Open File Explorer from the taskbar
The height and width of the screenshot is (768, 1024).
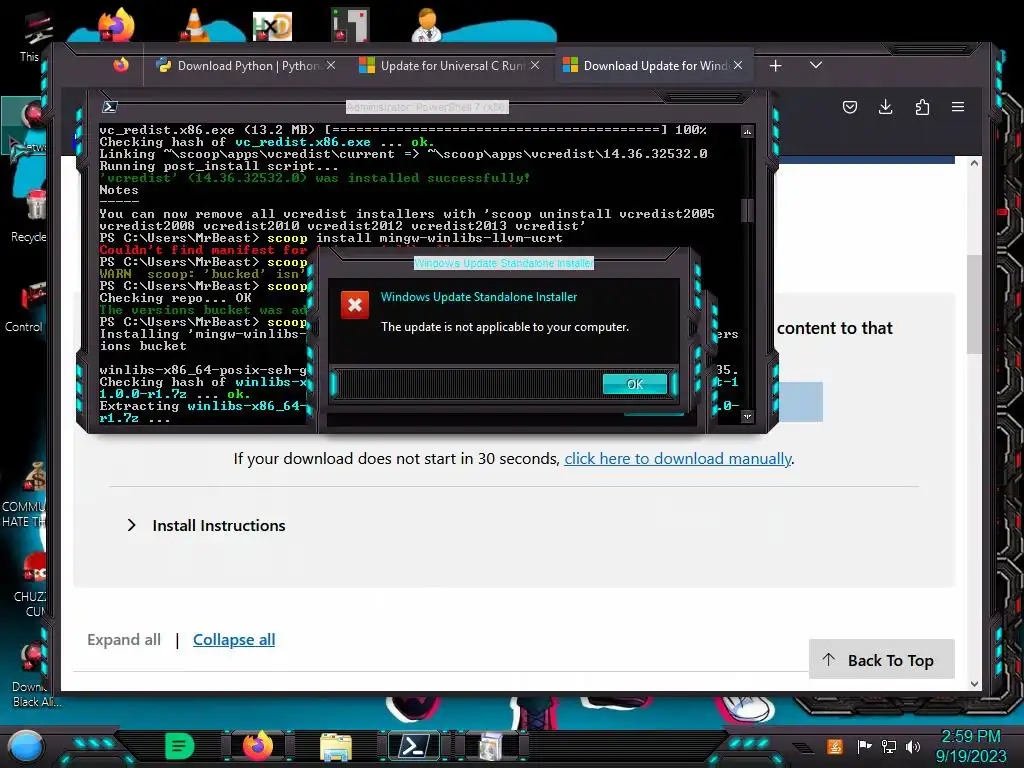(x=336, y=747)
